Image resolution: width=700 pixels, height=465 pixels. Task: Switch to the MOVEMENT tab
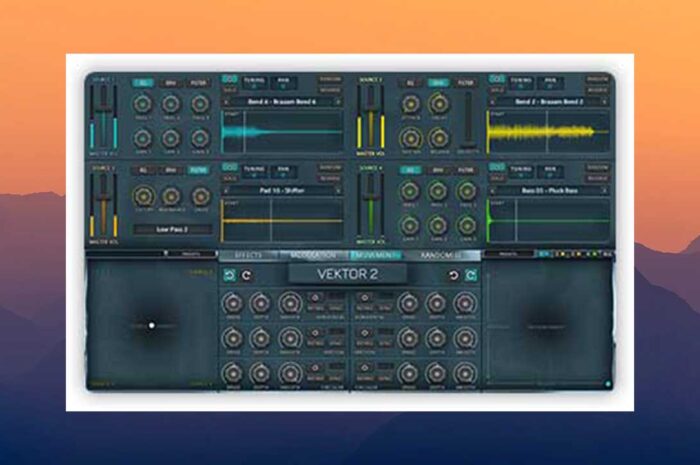click(376, 256)
